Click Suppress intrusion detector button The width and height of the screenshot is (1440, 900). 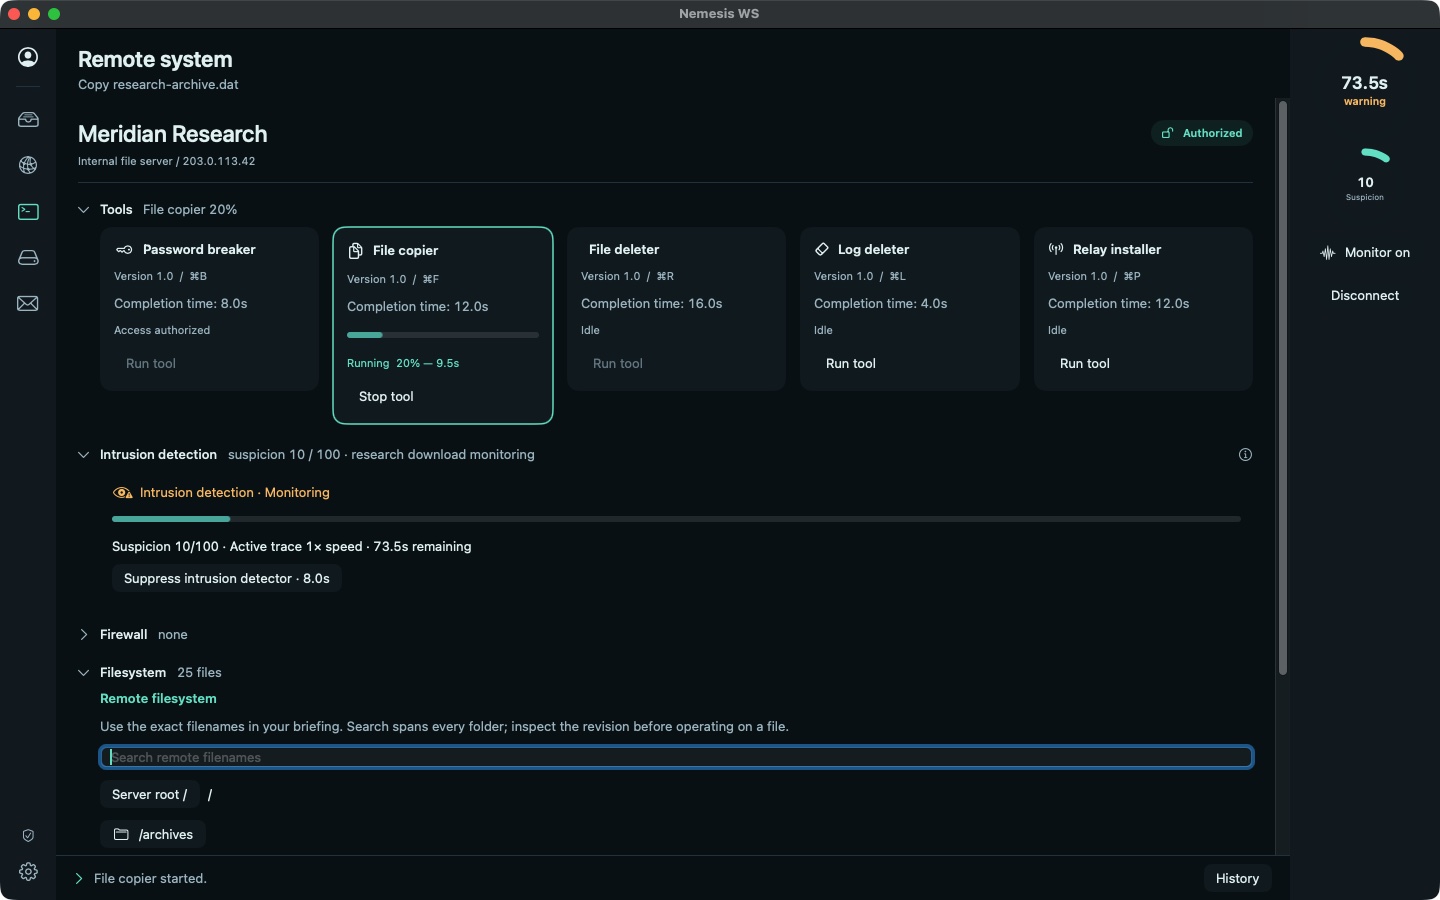227,578
